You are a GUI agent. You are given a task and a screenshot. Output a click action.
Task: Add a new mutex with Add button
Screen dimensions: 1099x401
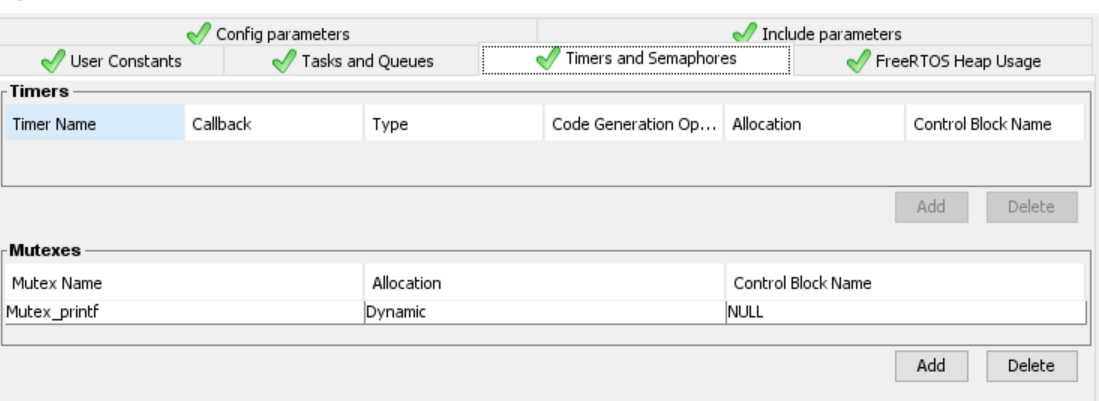tap(930, 366)
